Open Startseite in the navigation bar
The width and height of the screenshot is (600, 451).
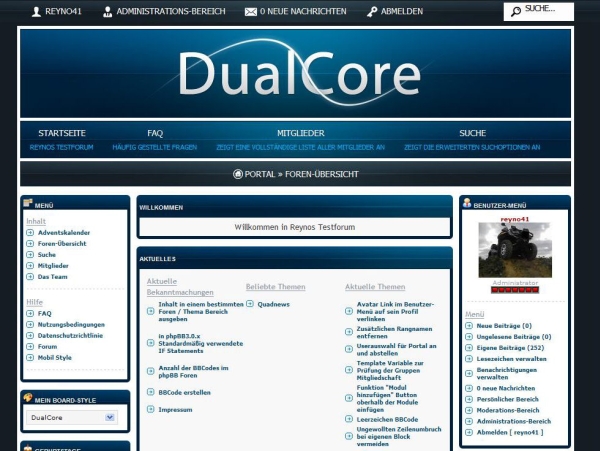point(62,133)
